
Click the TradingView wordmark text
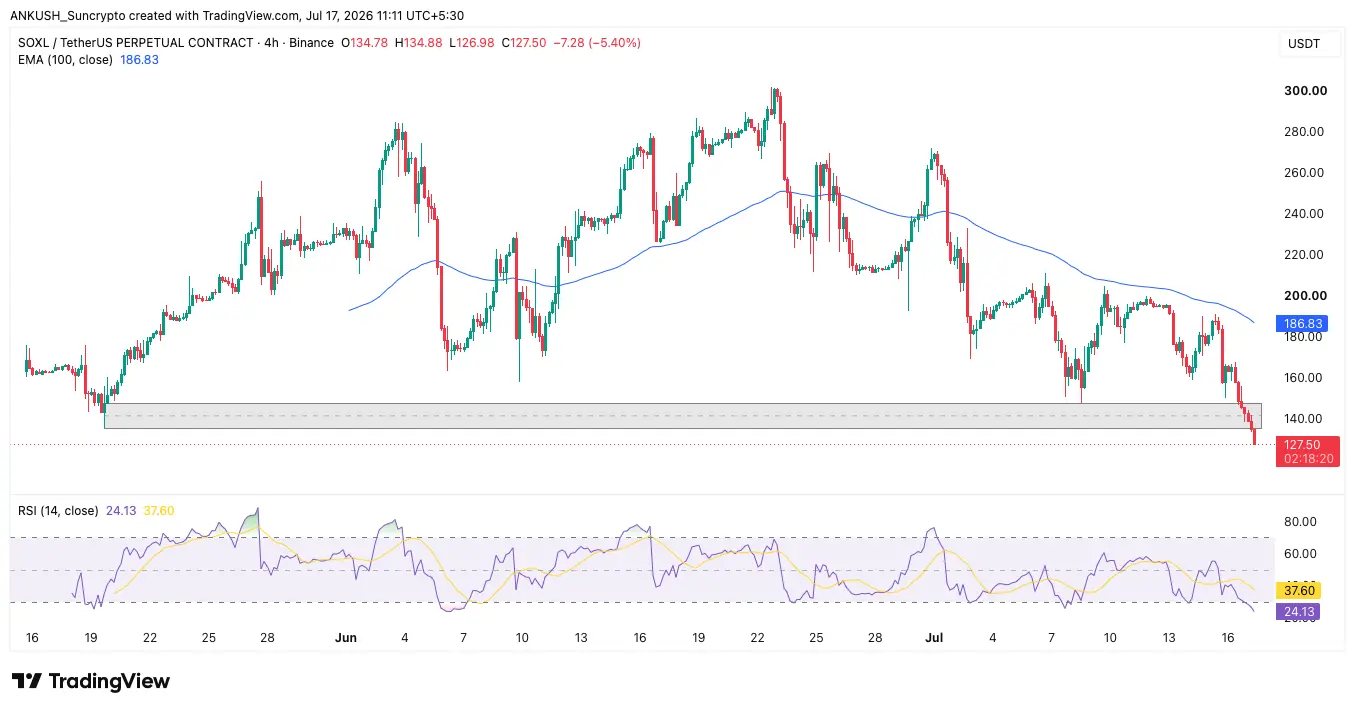point(109,681)
